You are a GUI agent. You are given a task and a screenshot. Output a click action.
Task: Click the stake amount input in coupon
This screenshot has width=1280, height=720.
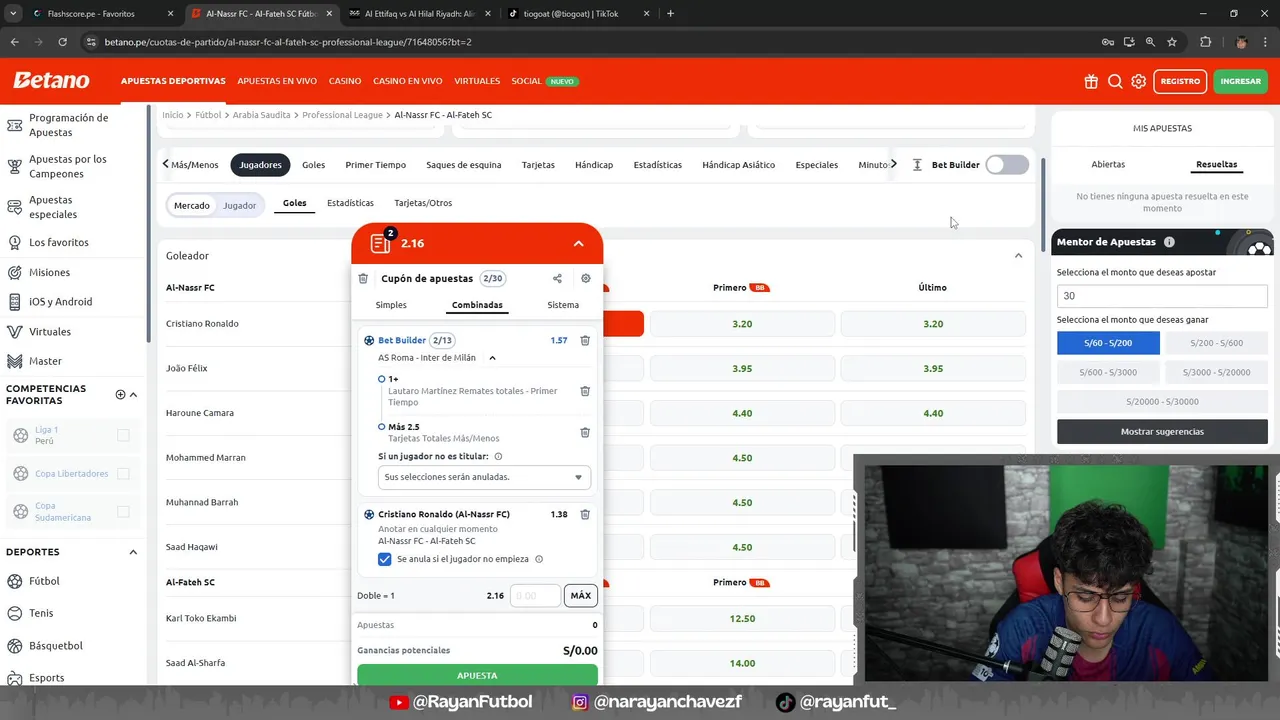click(x=535, y=596)
